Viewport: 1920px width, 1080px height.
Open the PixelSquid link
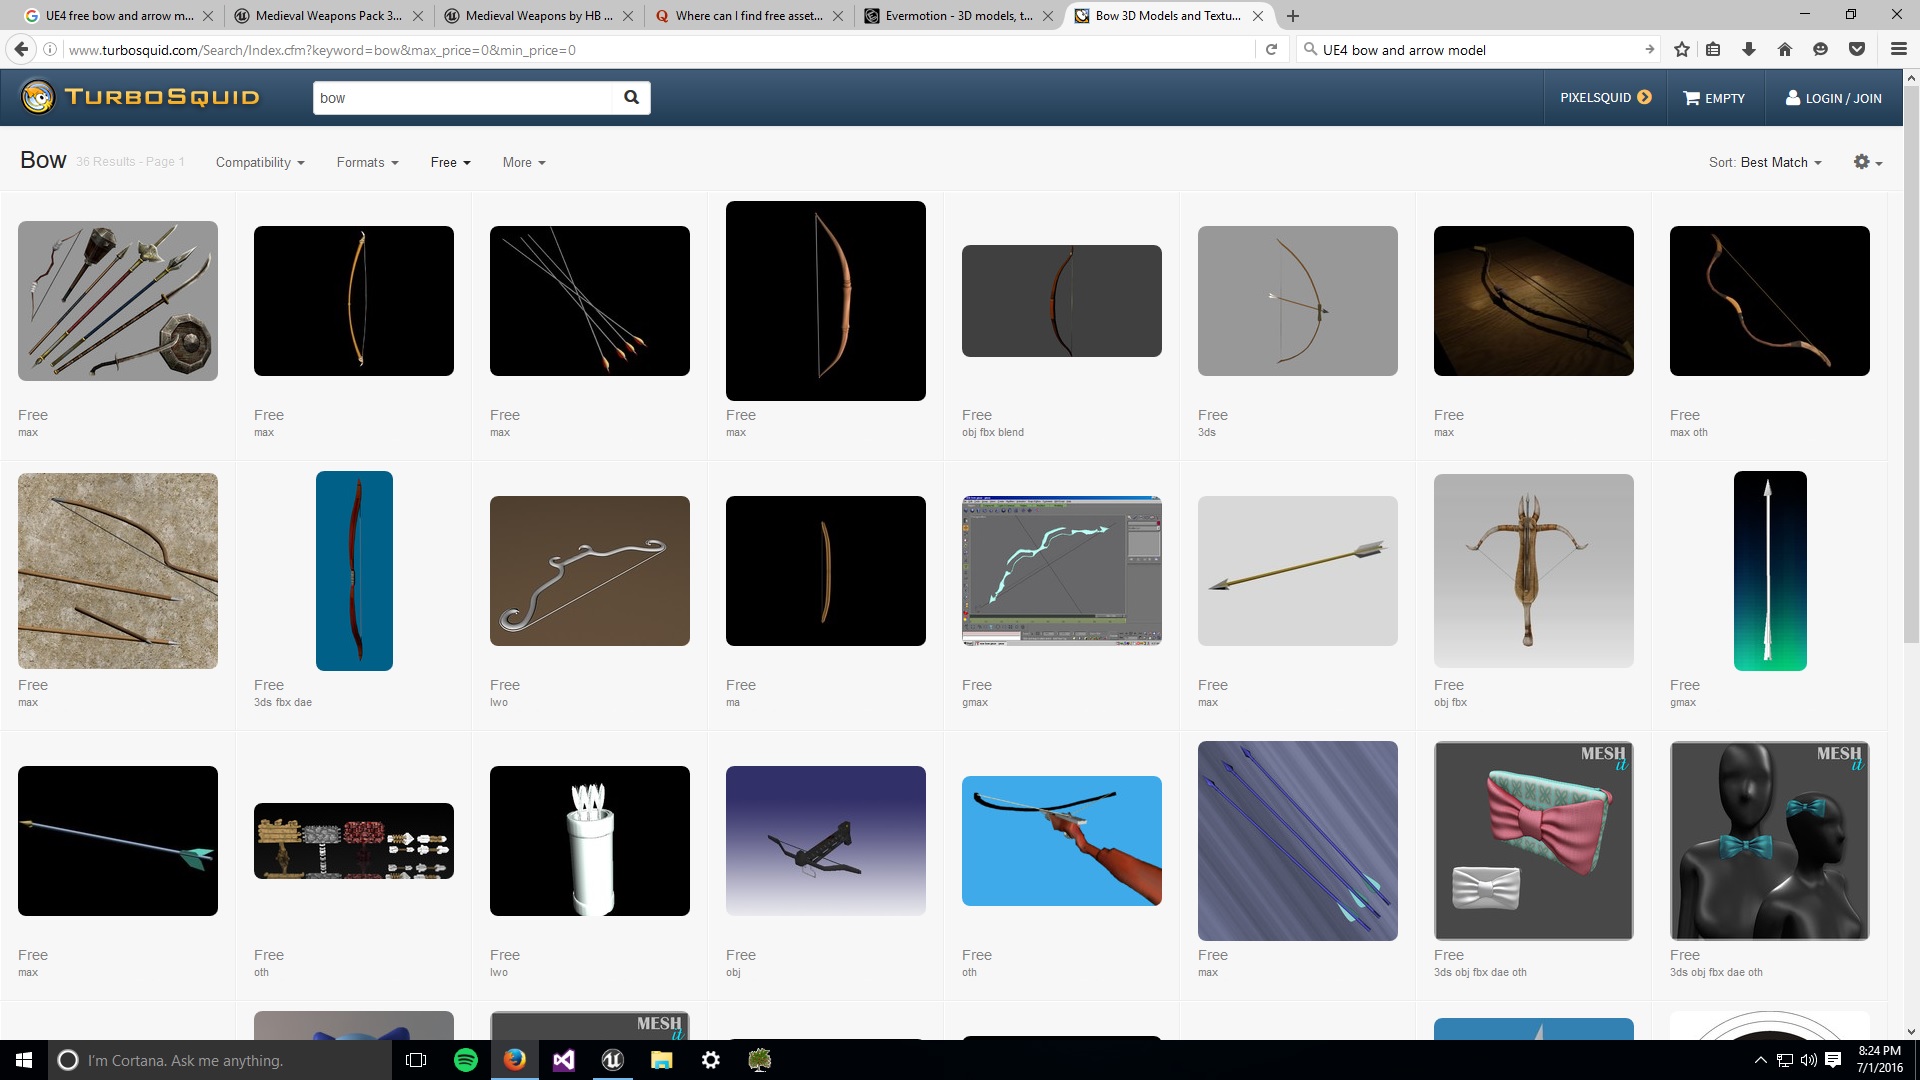point(1605,98)
